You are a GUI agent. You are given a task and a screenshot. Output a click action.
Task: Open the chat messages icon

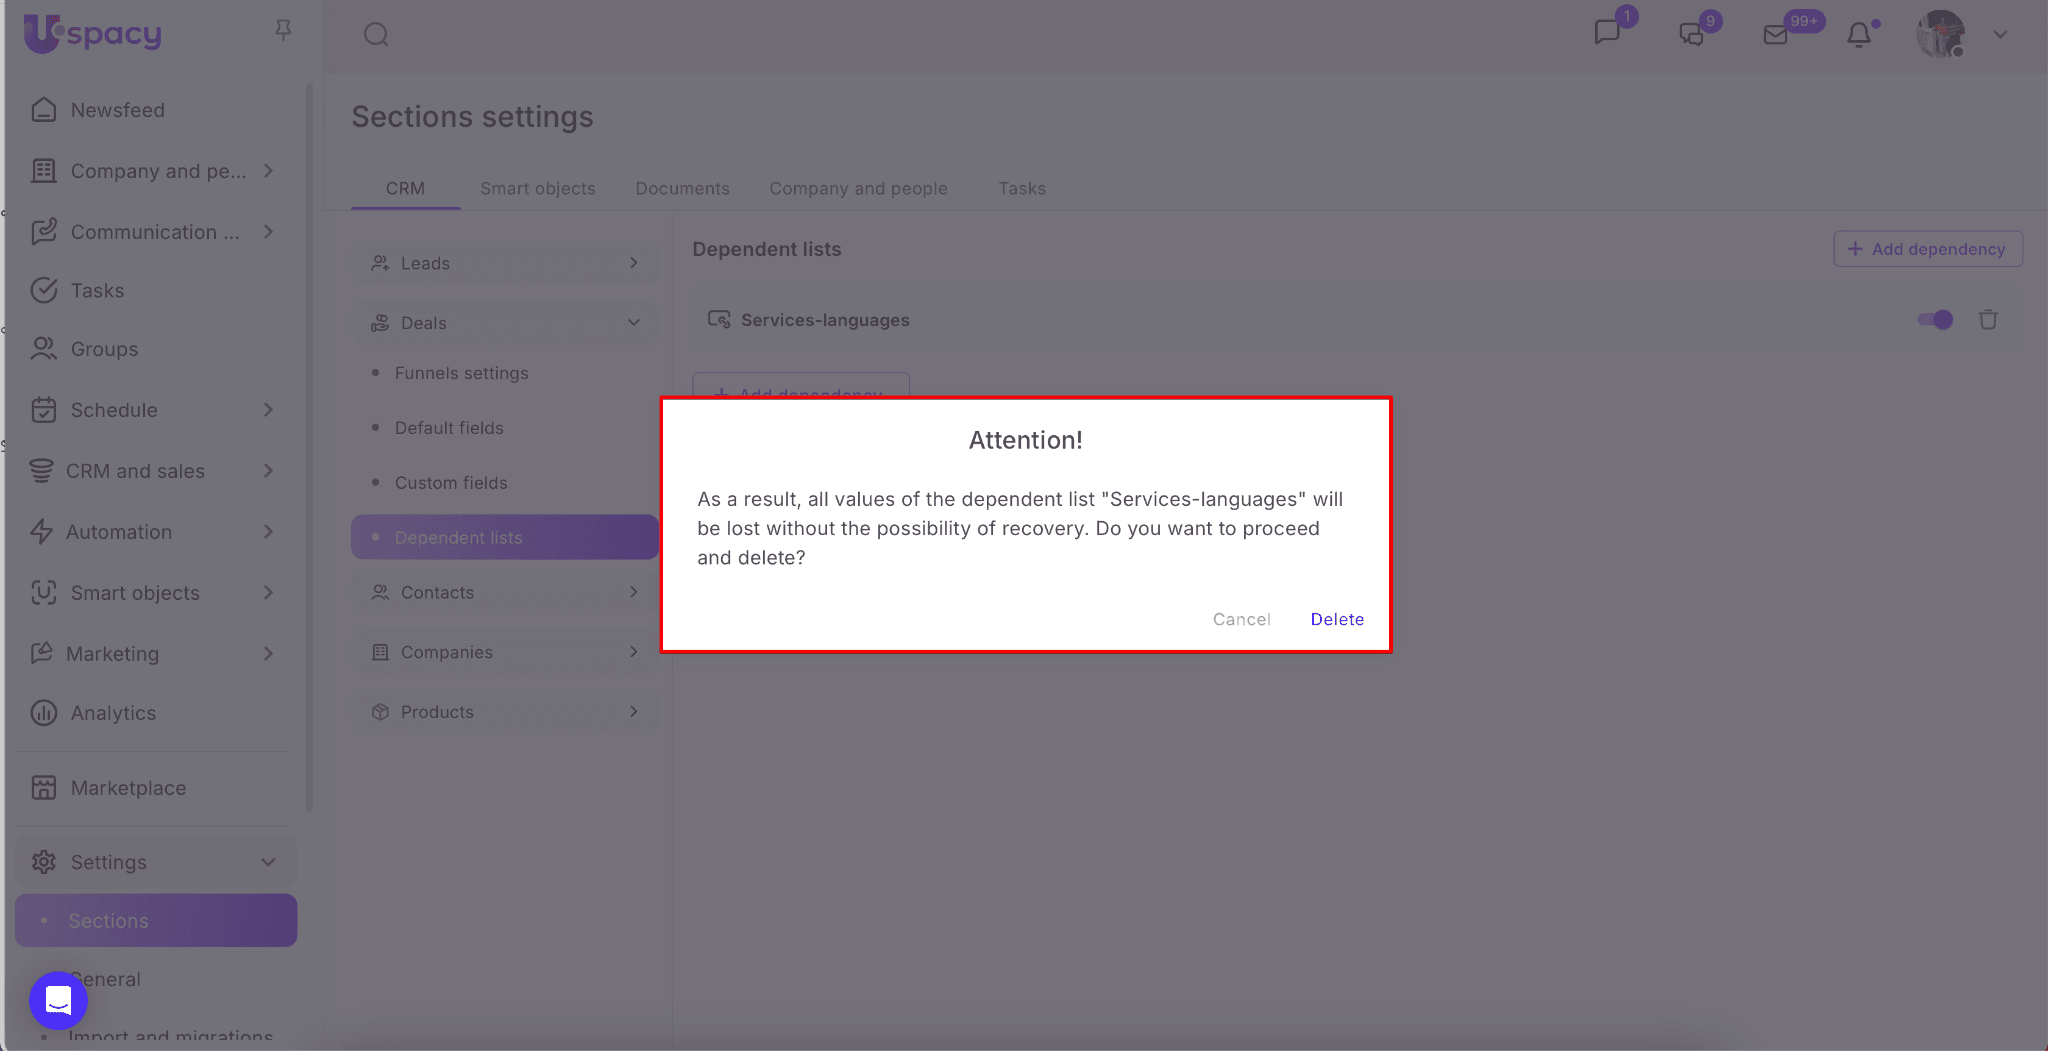click(1607, 33)
